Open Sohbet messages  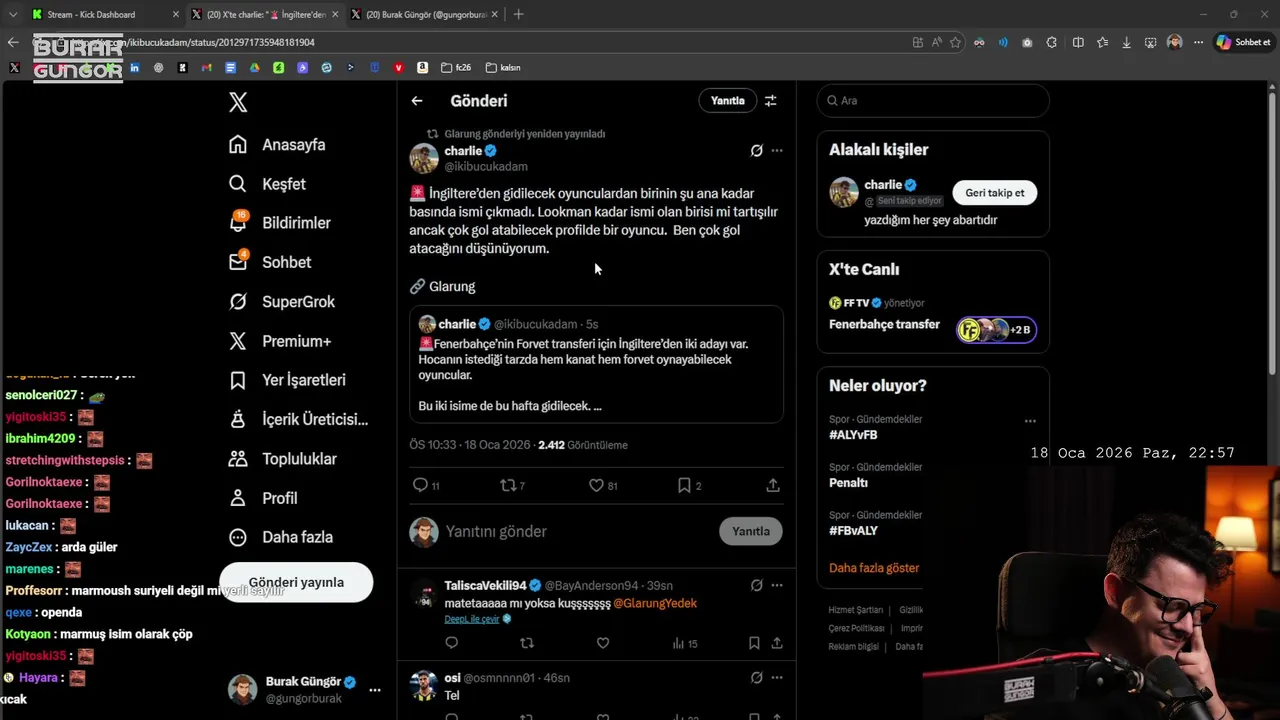[270, 262]
